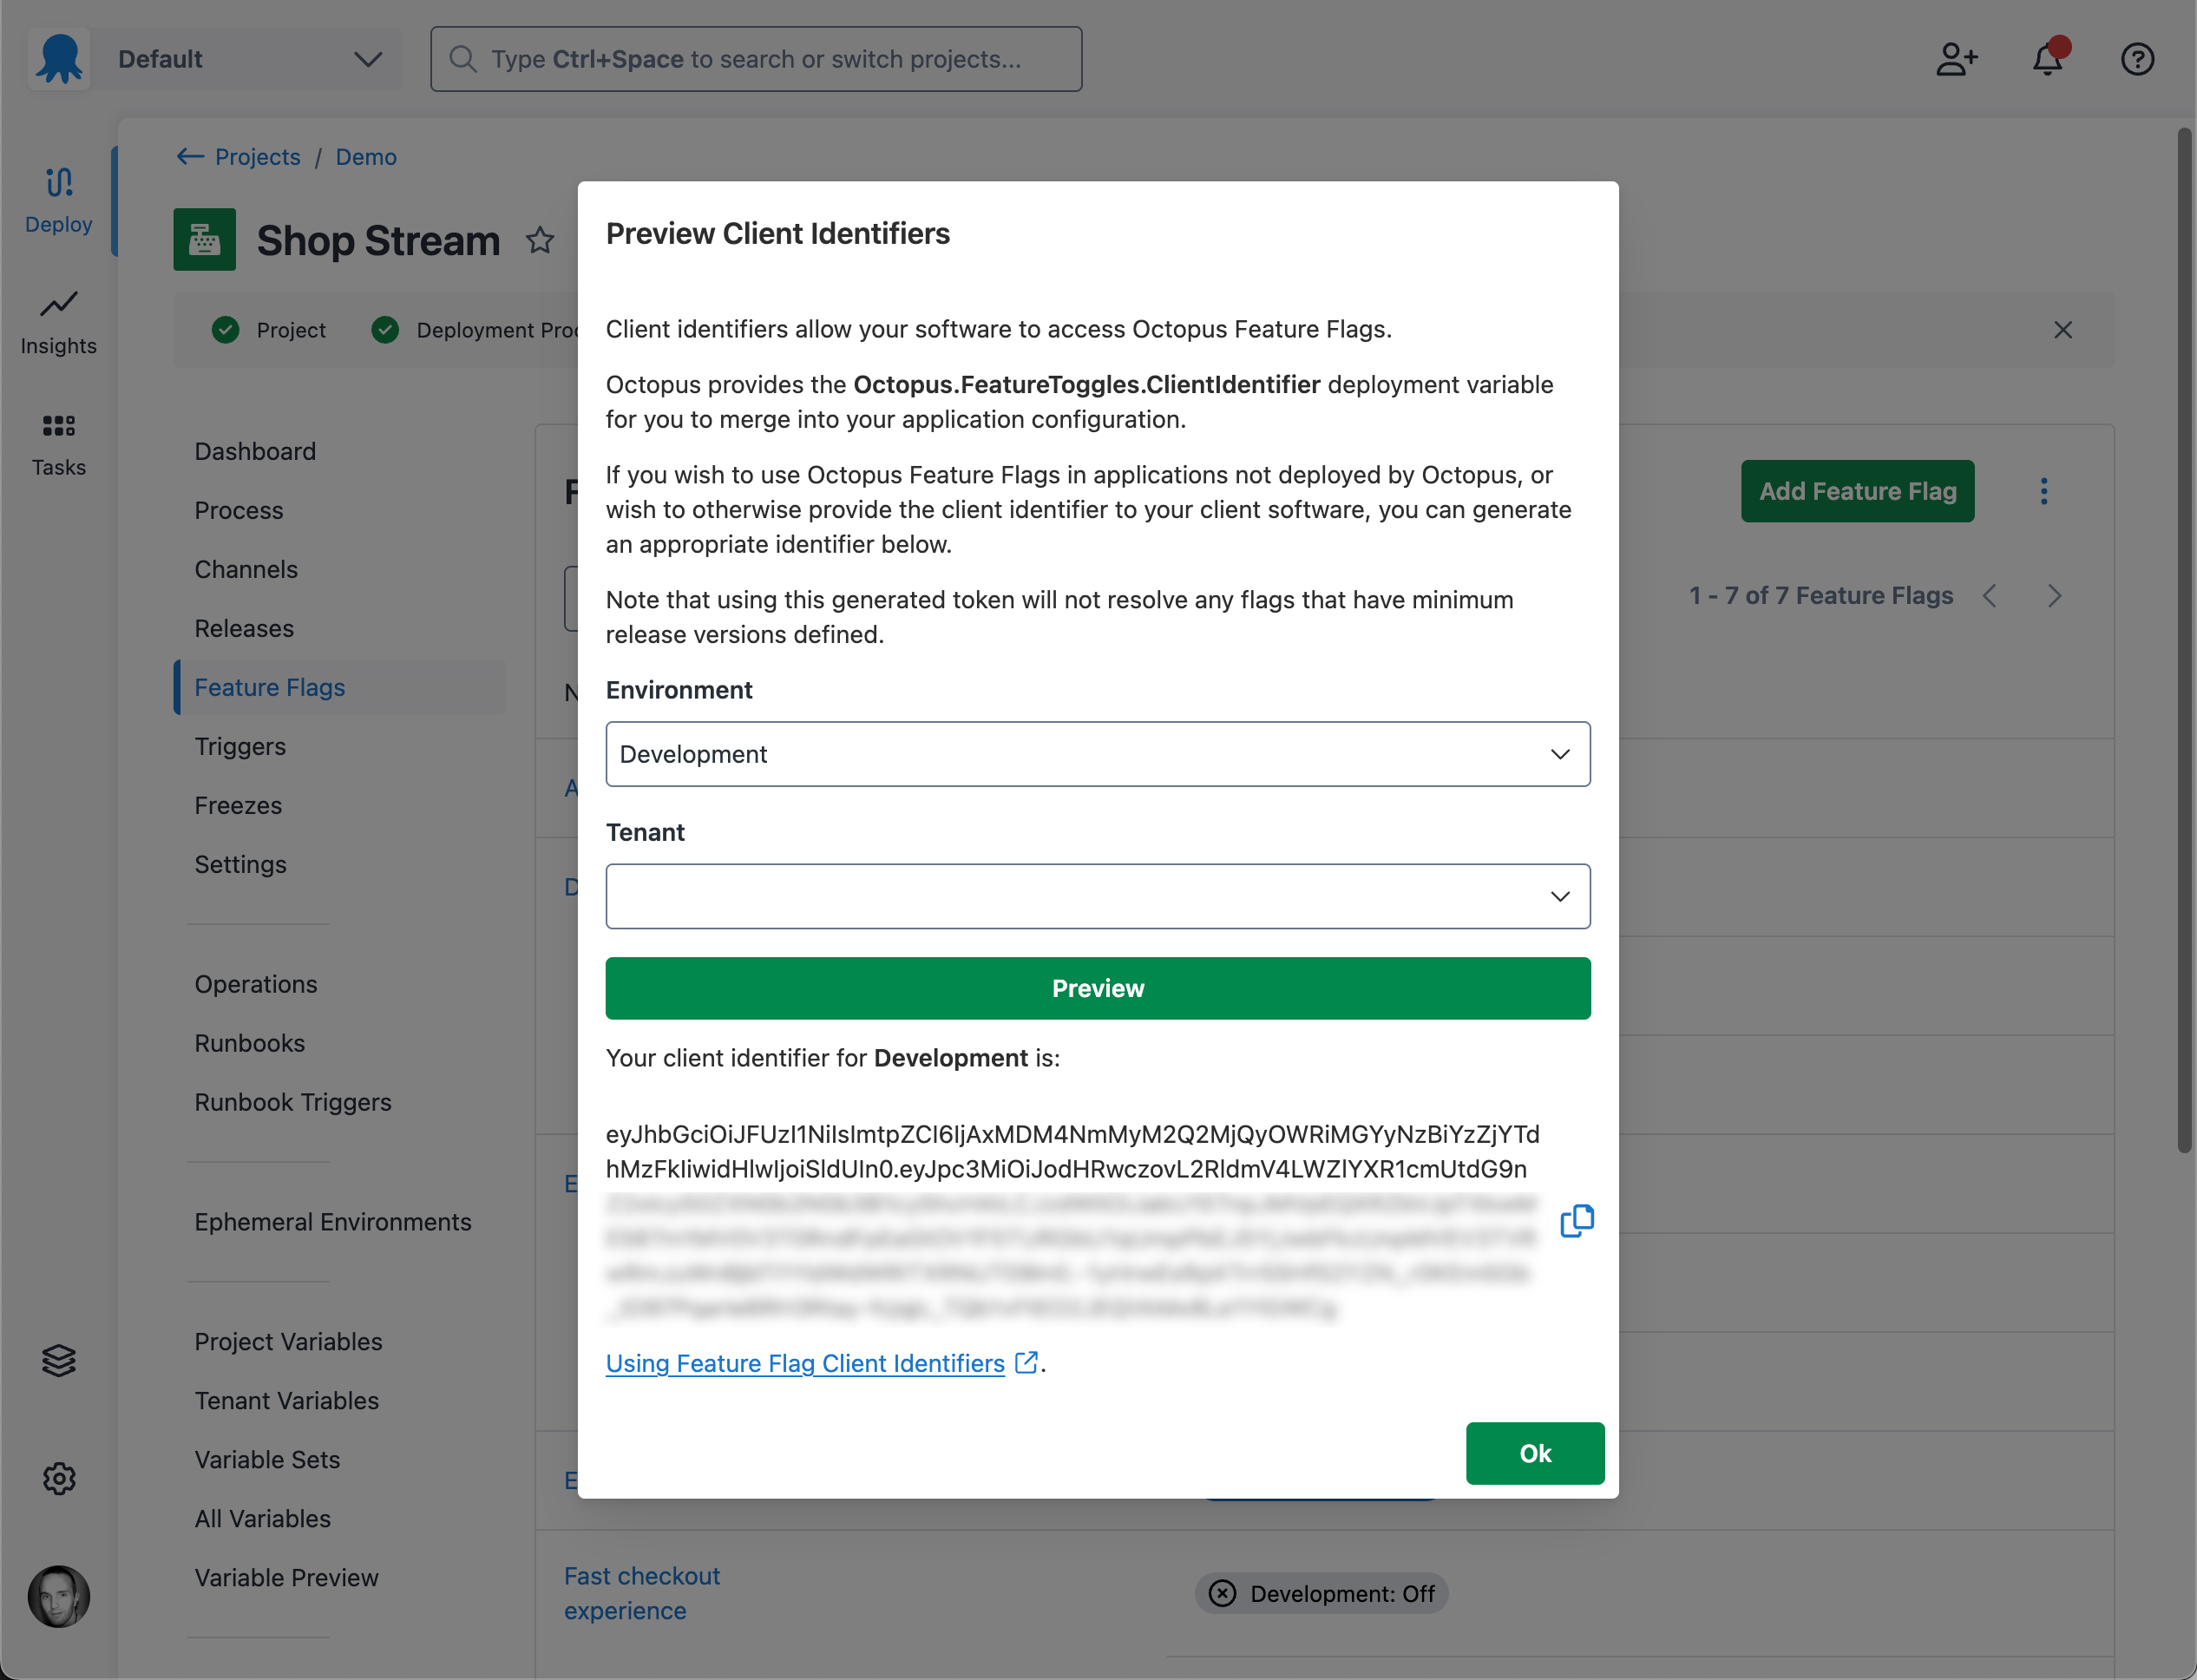The height and width of the screenshot is (1680, 2197).
Task: Click the layers stack sidebar icon
Action: (59, 1360)
